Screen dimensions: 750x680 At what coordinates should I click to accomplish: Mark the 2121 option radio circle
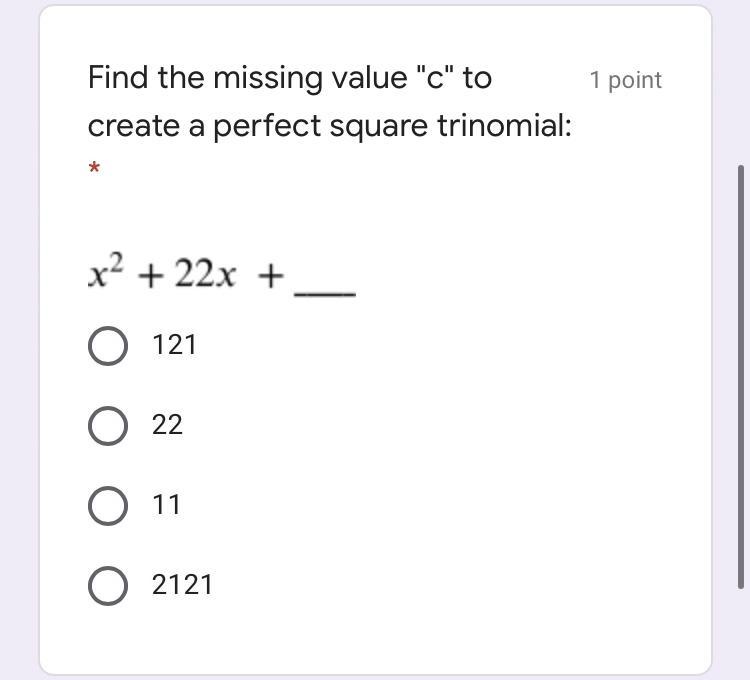[x=108, y=585]
